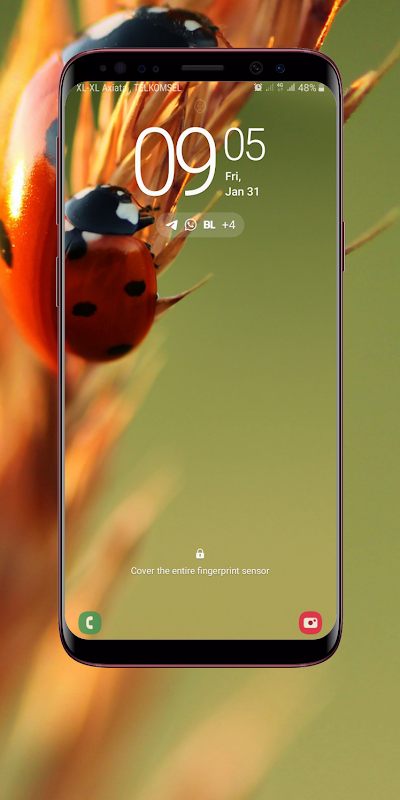Tap the 48% battery percentage text
The width and height of the screenshot is (400, 800).
(307, 88)
